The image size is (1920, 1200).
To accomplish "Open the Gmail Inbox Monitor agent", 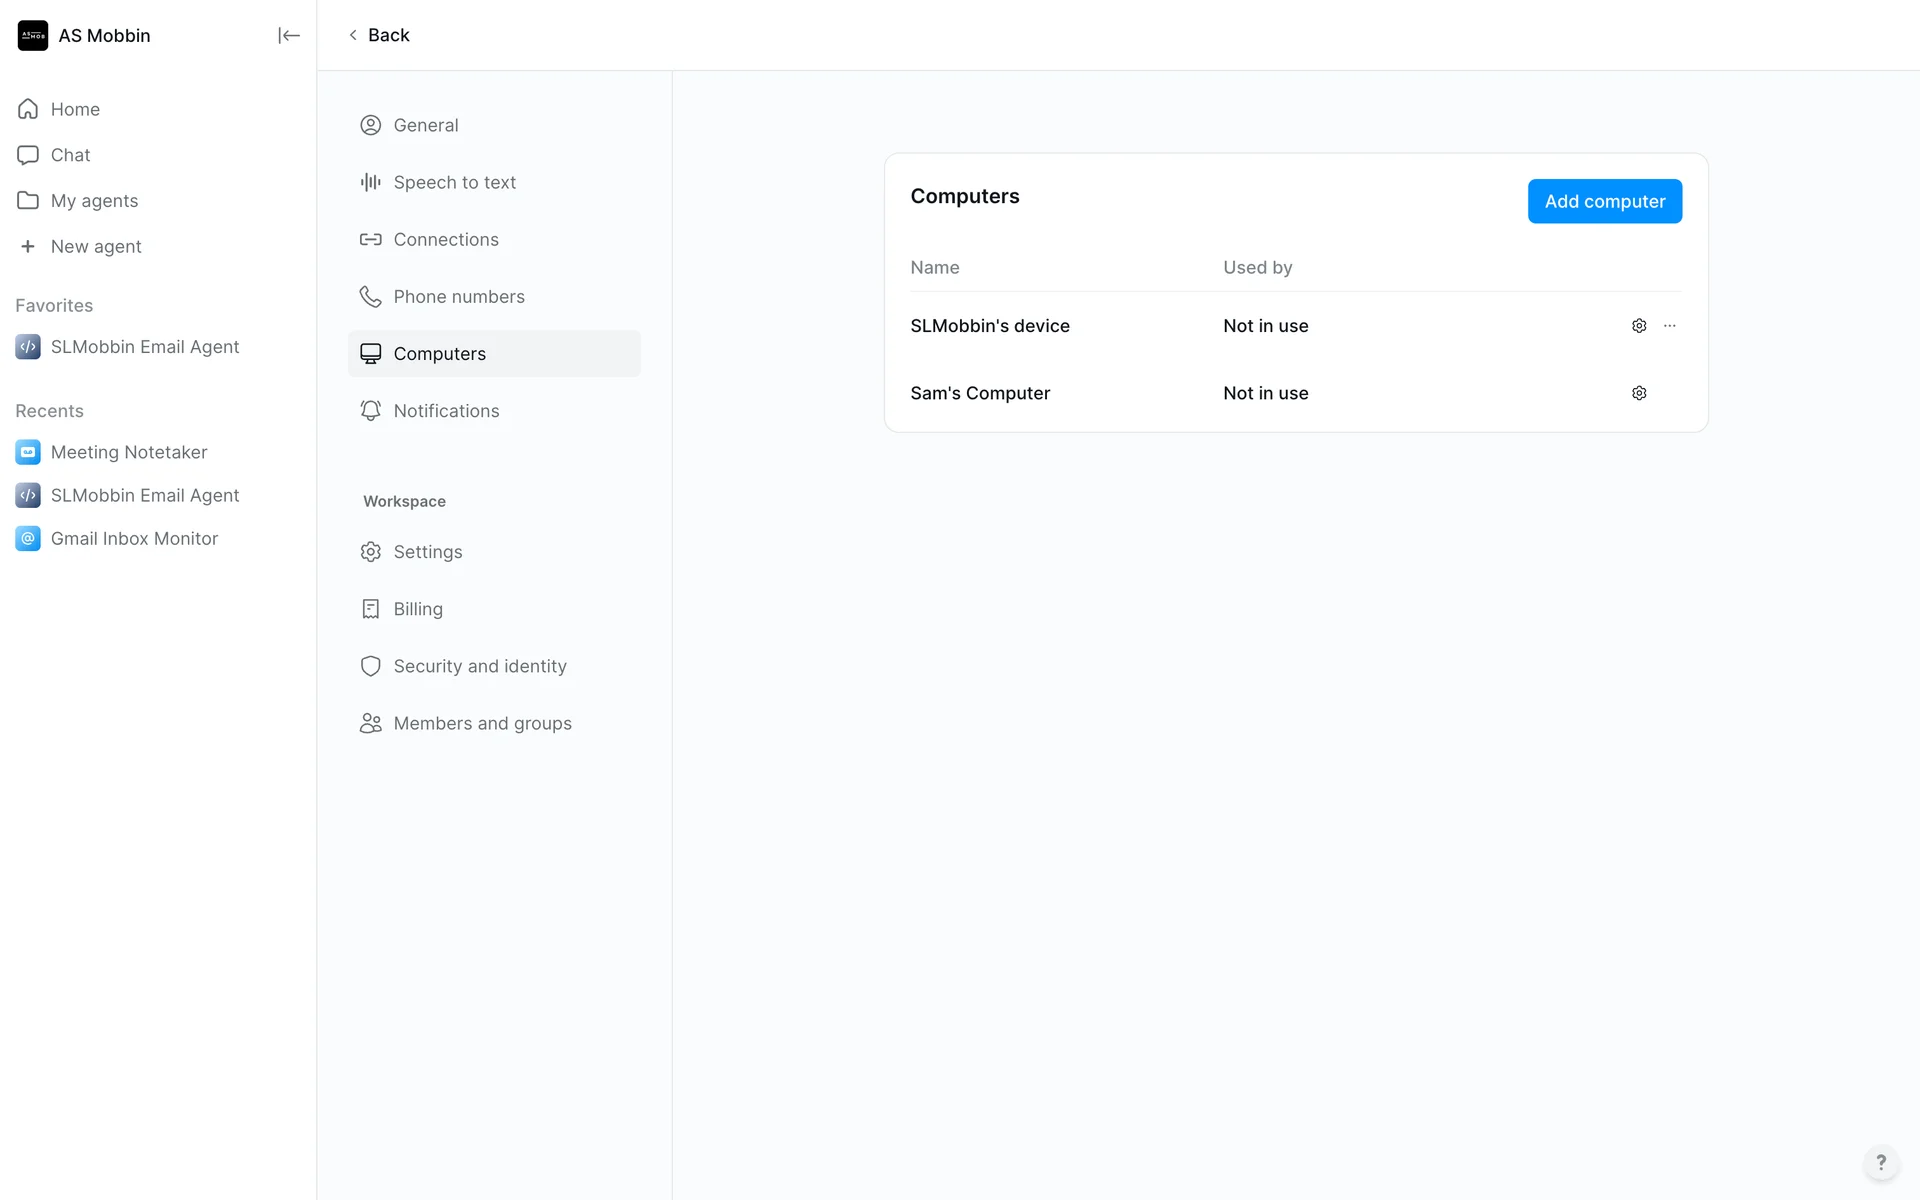I will 134,539.
